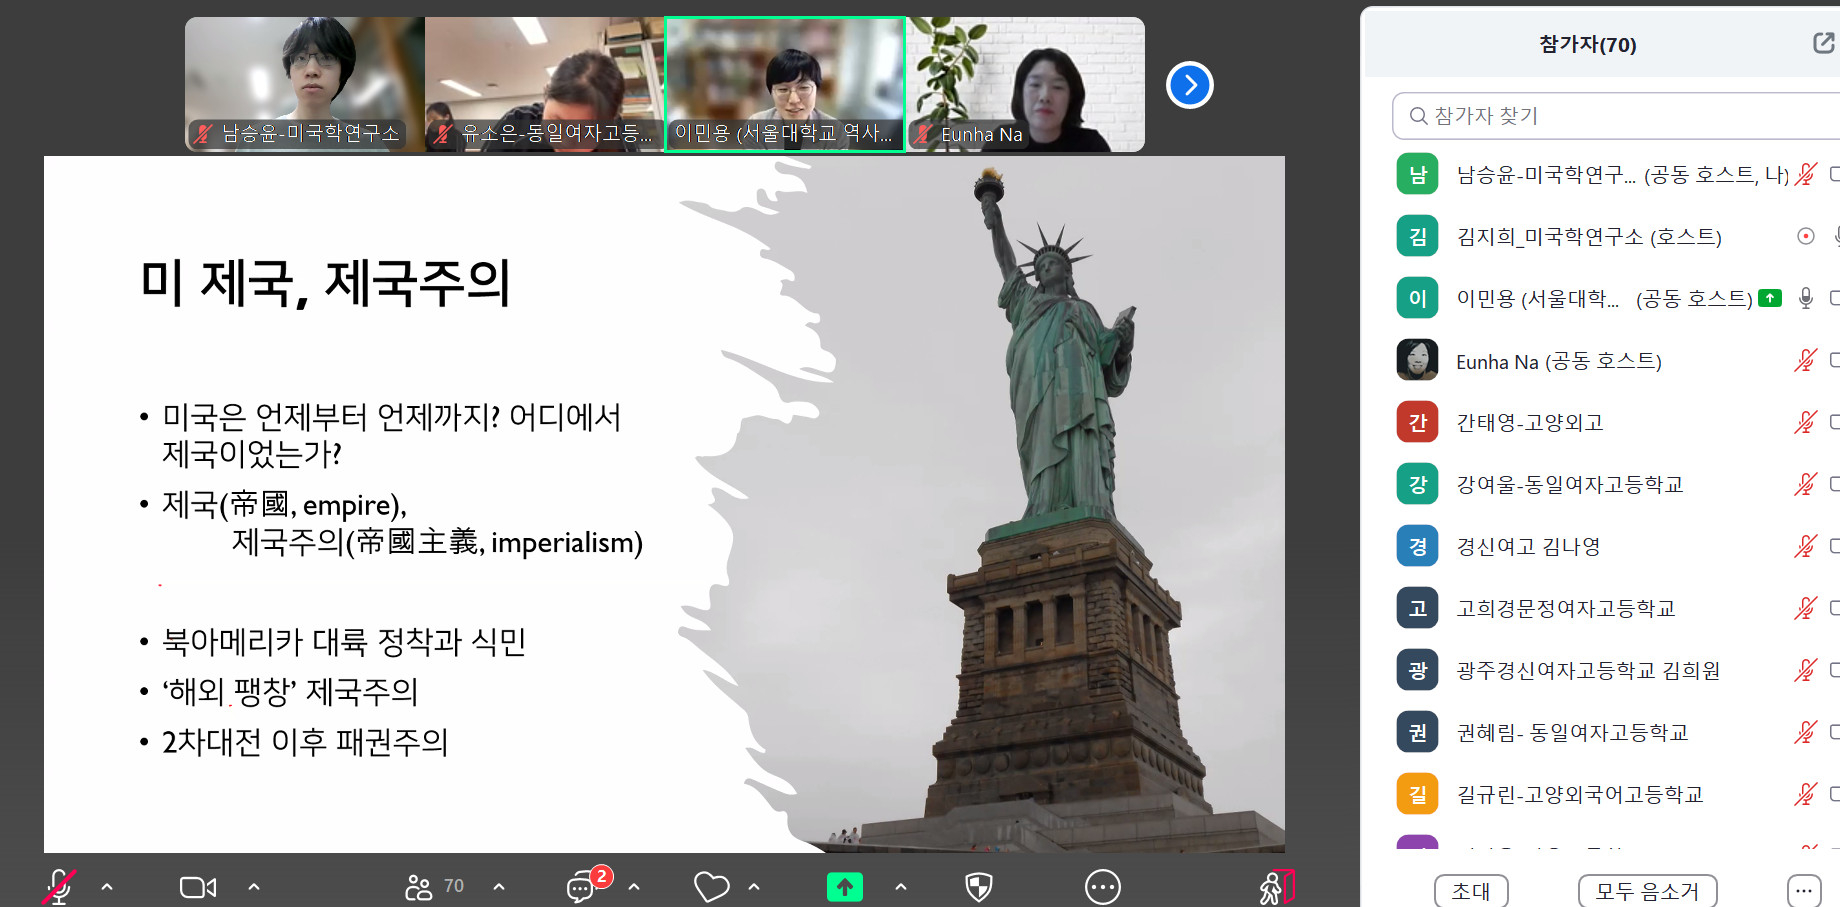The width and height of the screenshot is (1840, 907).
Task: Expand share screen options arrow
Action: (x=901, y=887)
